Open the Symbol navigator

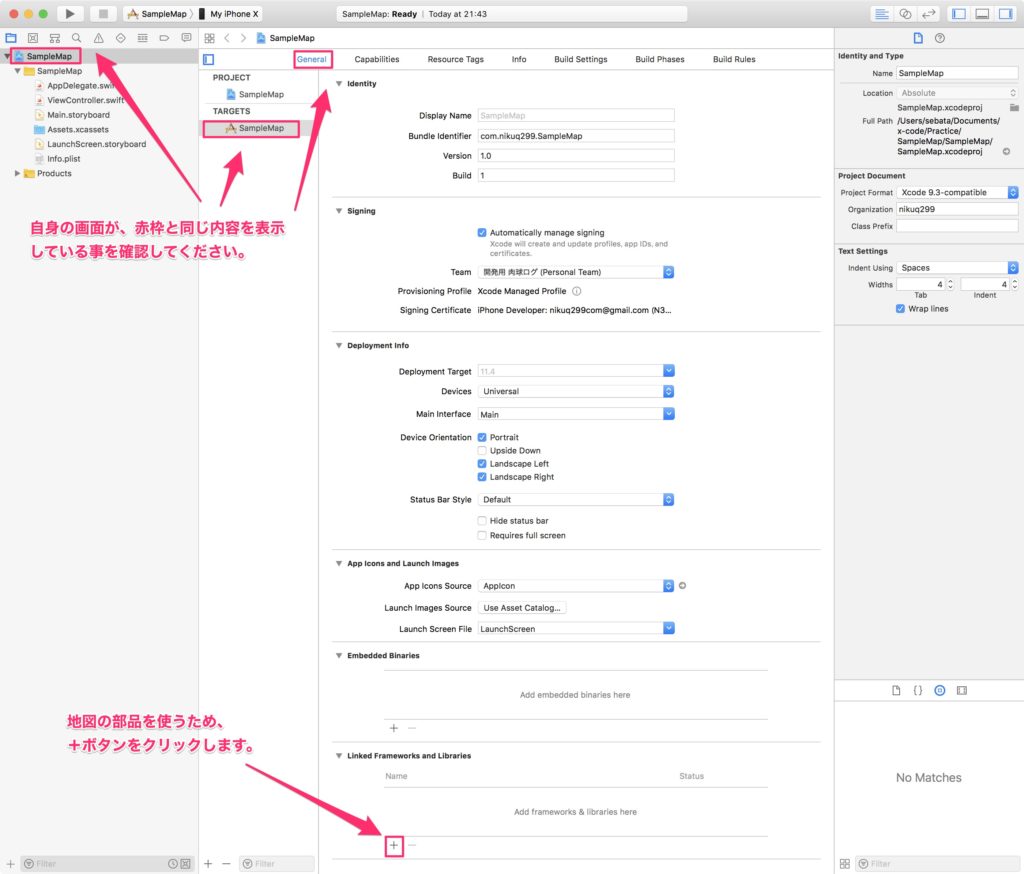[55, 38]
